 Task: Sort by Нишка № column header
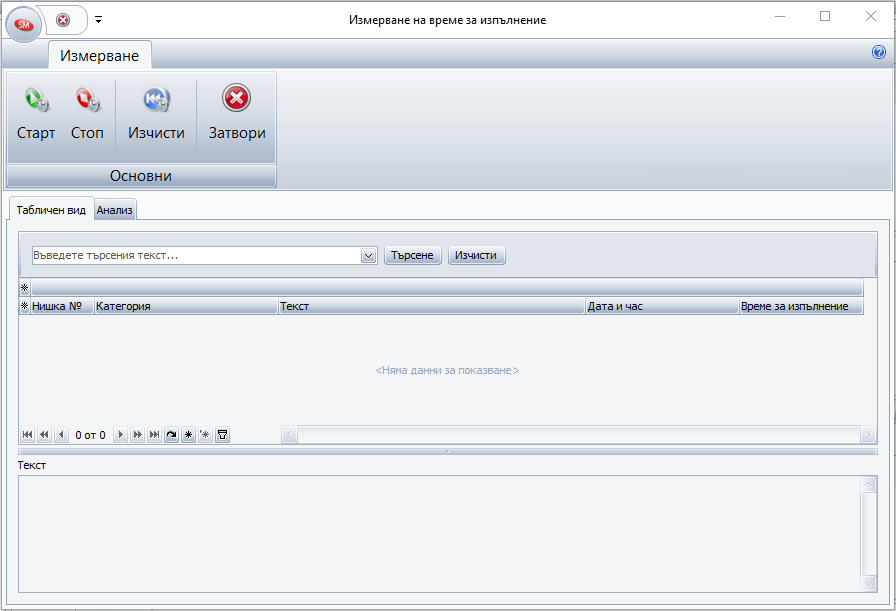pos(62,306)
